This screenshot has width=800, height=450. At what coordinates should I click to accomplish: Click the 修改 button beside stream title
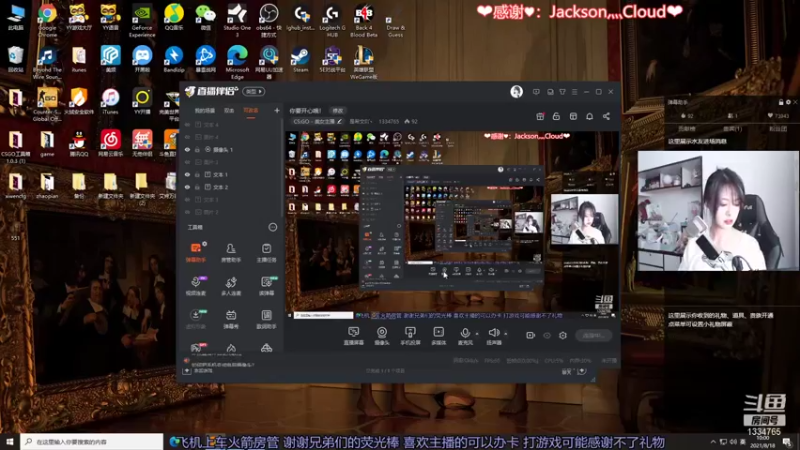(x=338, y=110)
